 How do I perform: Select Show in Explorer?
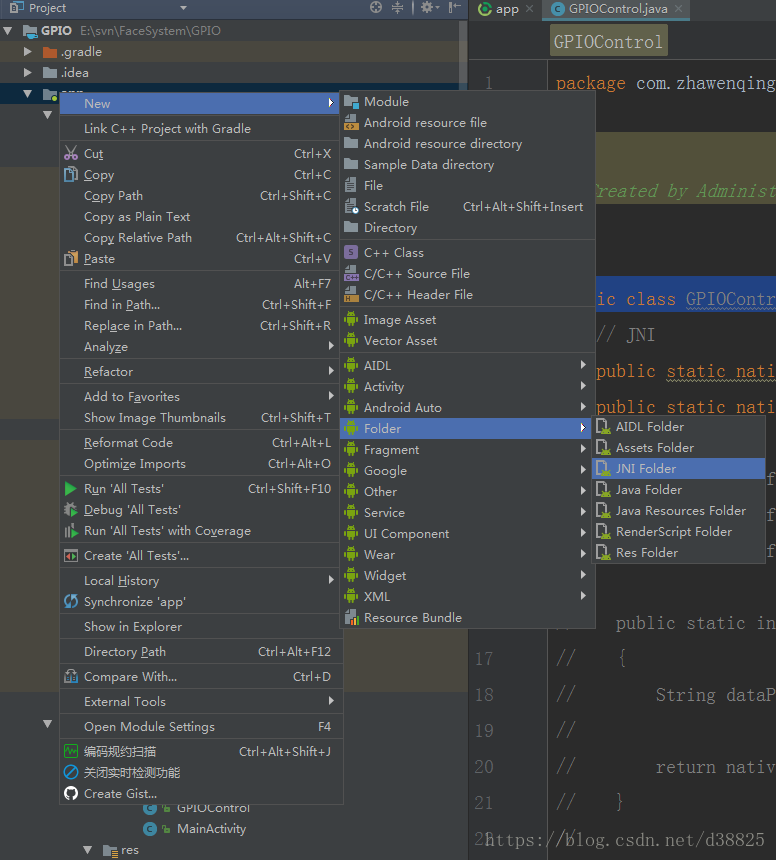(x=201, y=626)
